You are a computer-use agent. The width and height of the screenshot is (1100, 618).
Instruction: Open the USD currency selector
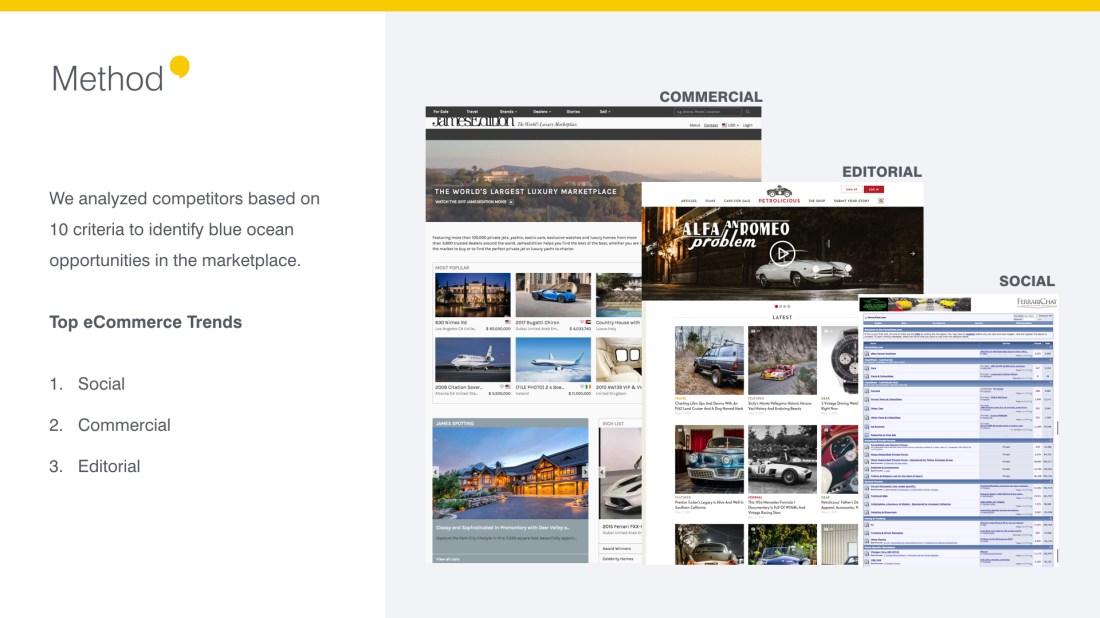point(731,125)
